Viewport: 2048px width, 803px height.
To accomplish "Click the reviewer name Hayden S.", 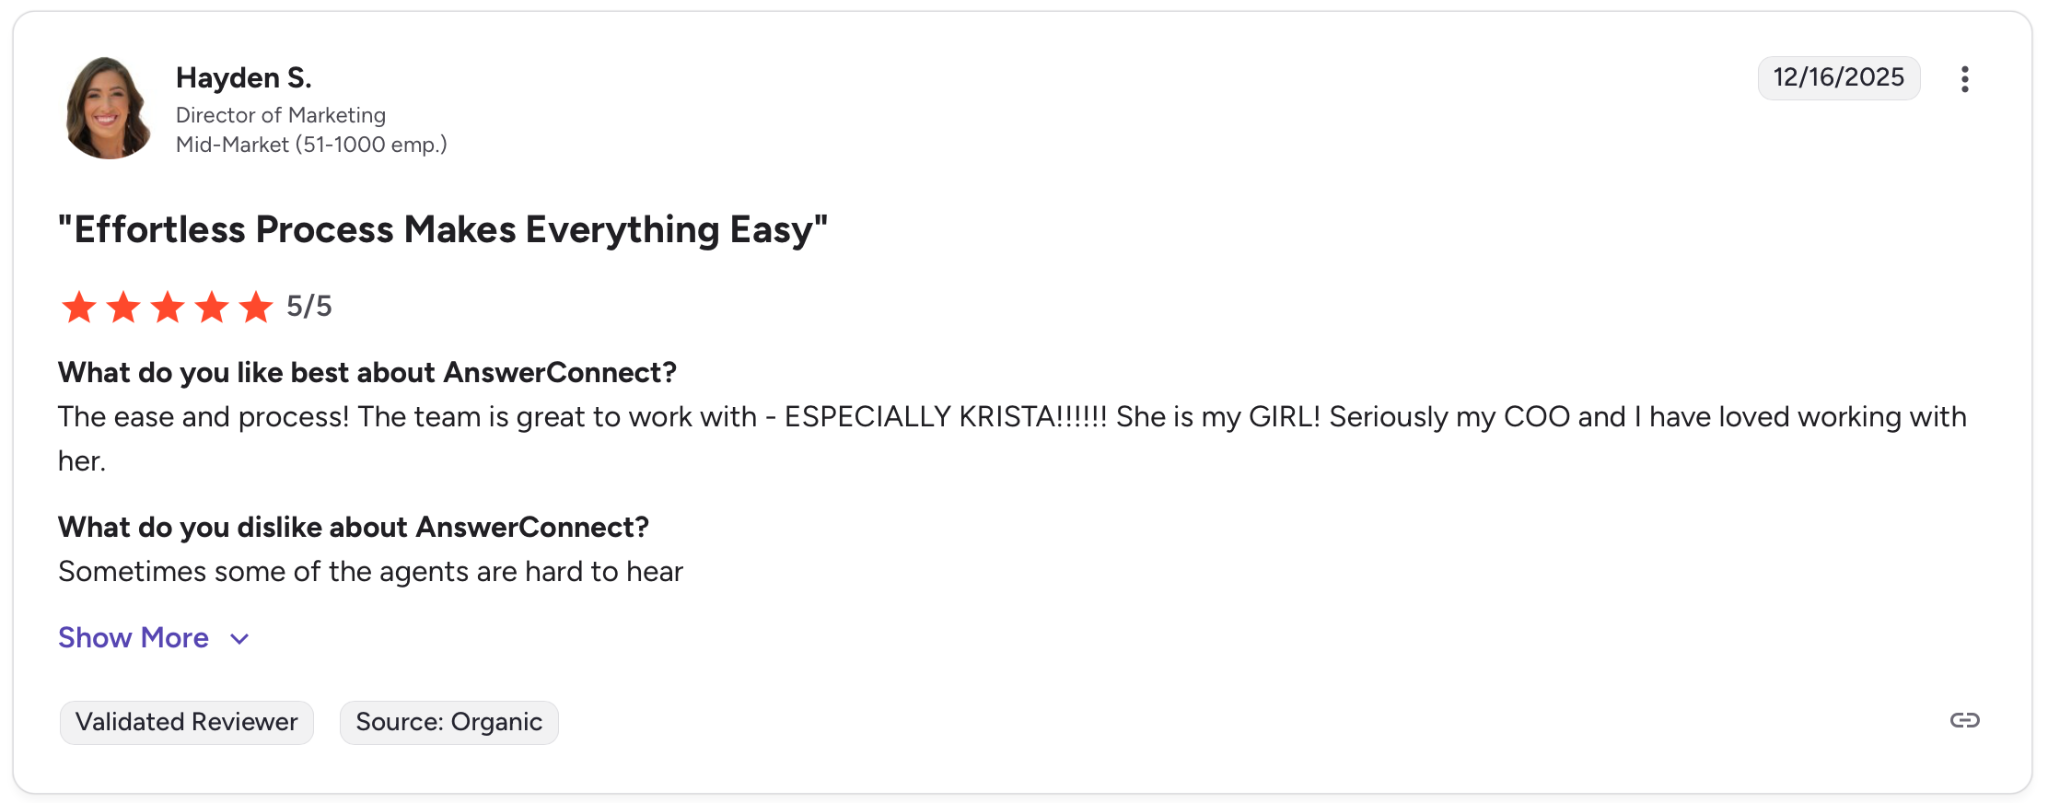I will (243, 78).
